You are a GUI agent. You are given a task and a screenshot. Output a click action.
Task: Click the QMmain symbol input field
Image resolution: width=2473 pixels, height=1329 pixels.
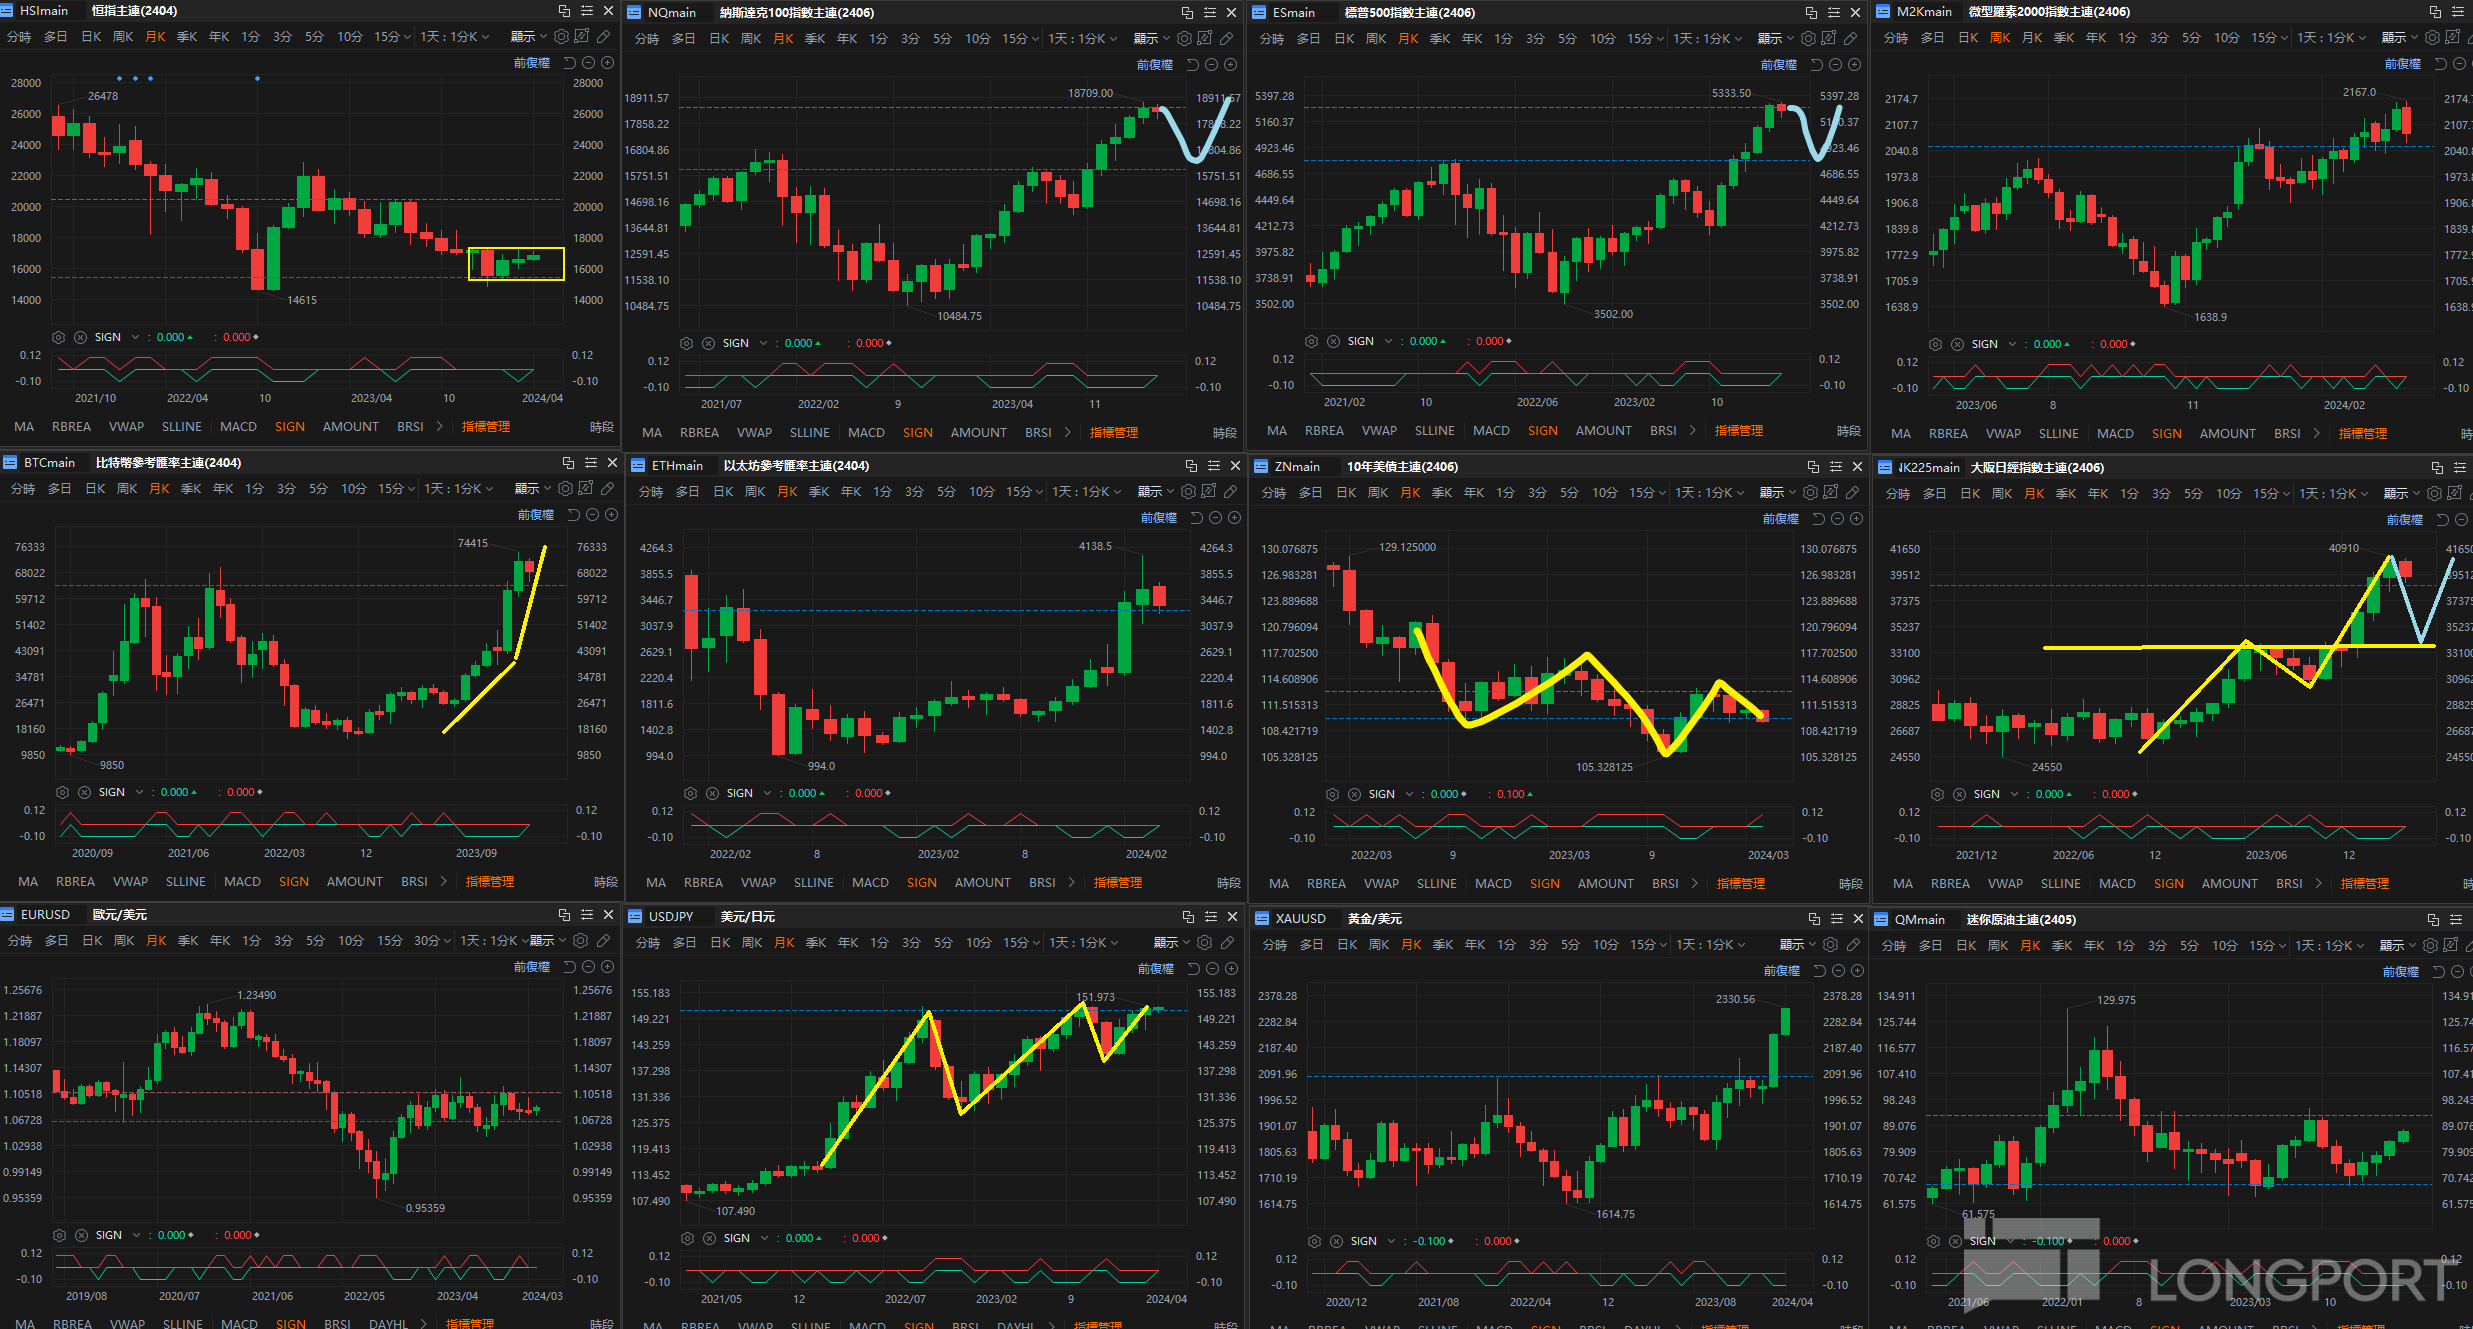pos(1919,920)
